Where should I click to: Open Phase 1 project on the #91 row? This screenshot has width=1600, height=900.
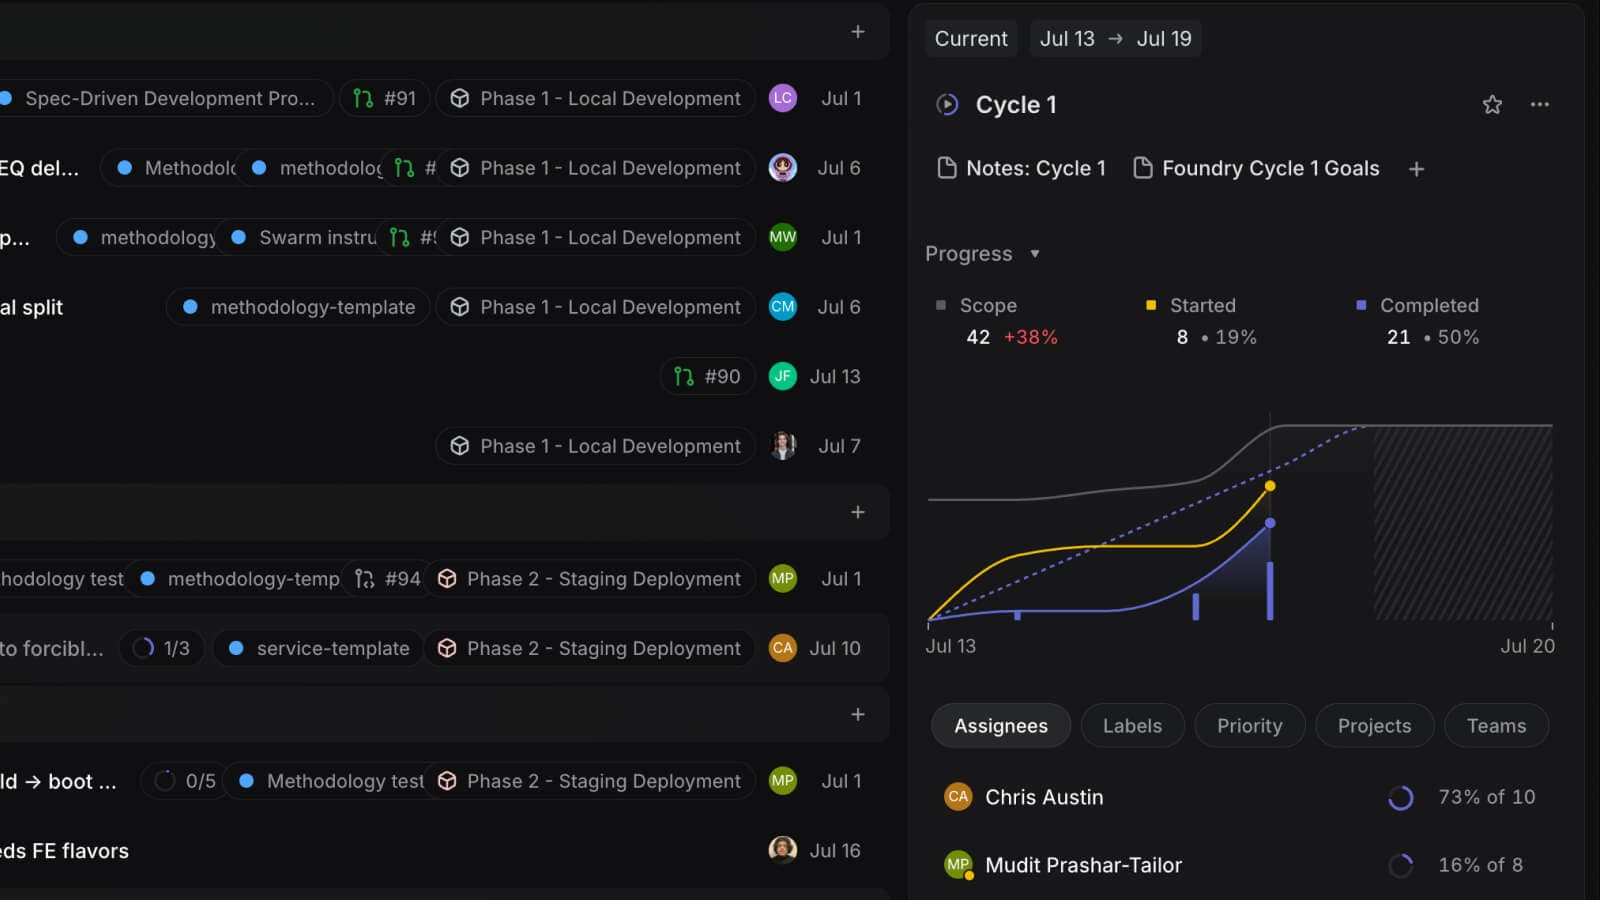tap(595, 98)
